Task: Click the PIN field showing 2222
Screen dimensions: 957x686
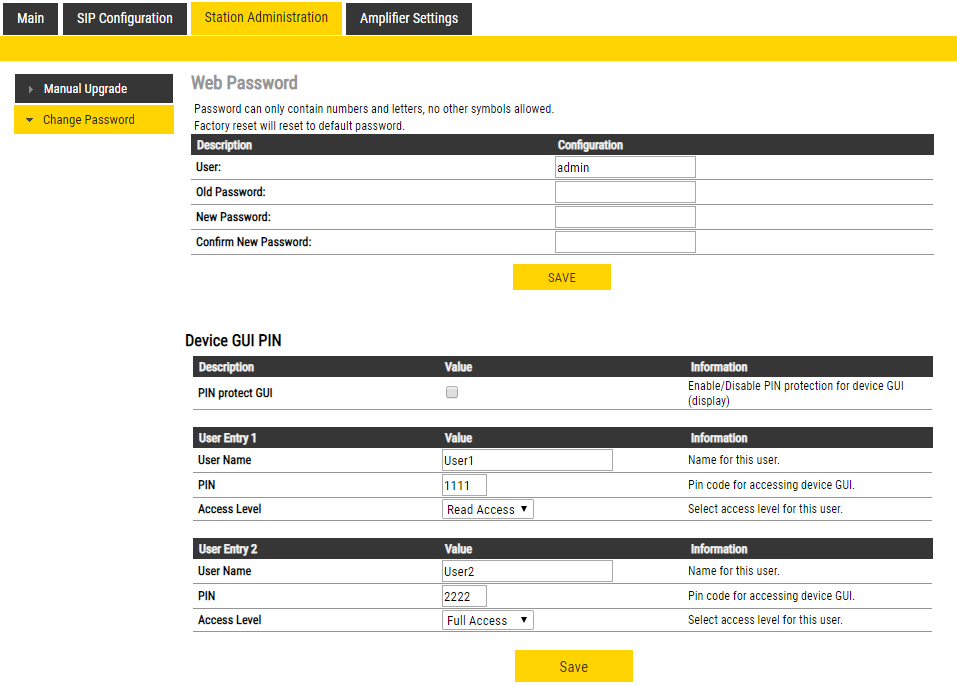Action: point(464,596)
